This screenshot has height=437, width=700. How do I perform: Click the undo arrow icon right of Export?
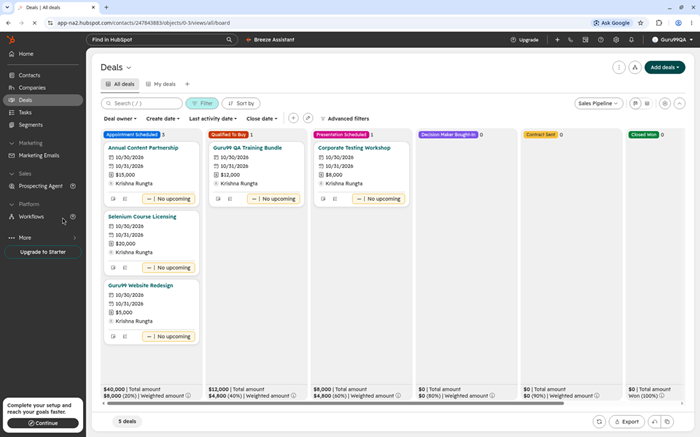click(654, 421)
